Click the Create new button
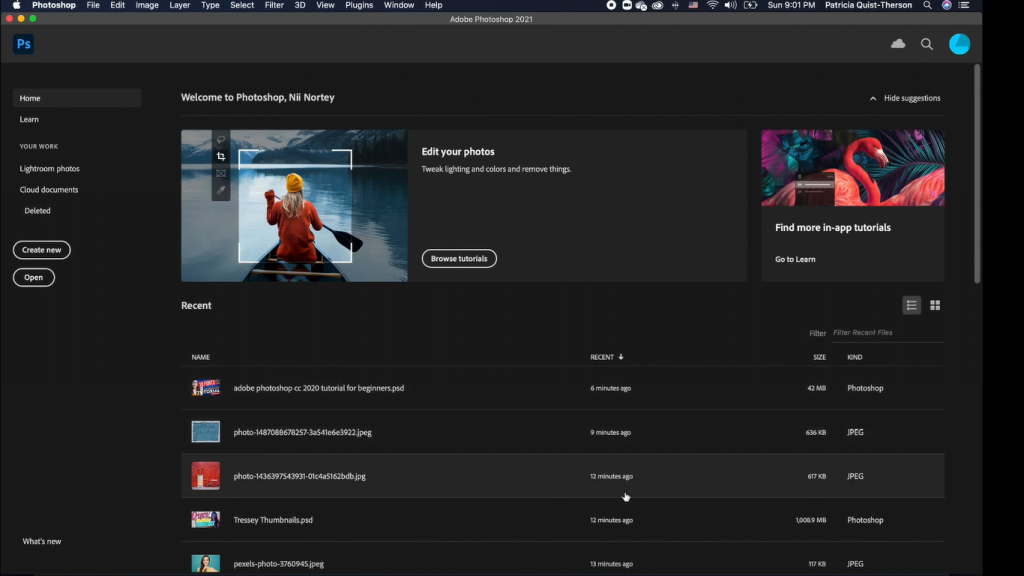 pos(42,250)
